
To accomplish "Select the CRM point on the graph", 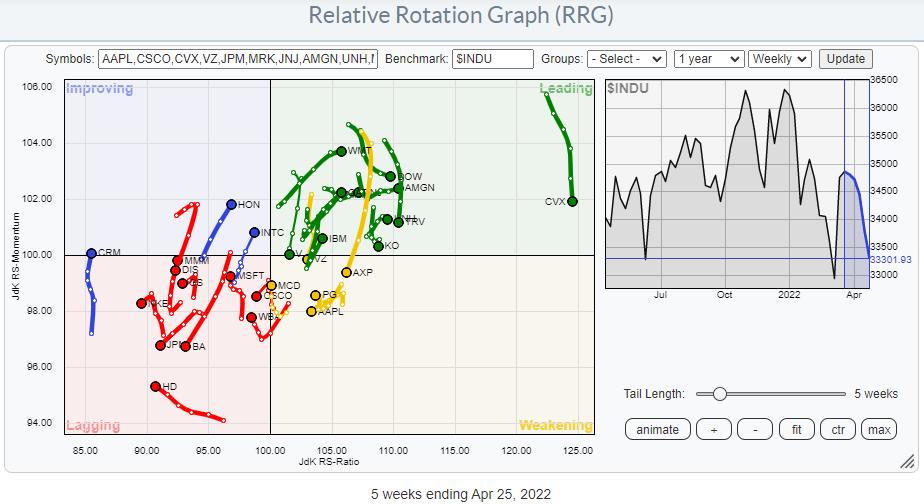I will tap(91, 253).
